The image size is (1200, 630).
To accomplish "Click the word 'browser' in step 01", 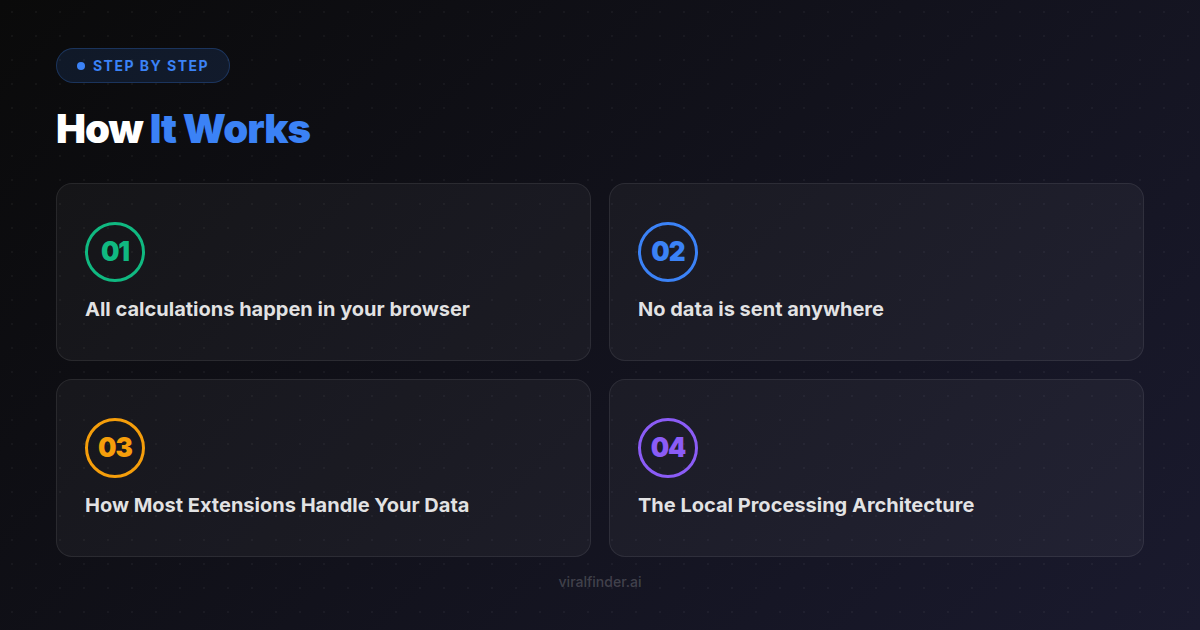I will (x=431, y=309).
